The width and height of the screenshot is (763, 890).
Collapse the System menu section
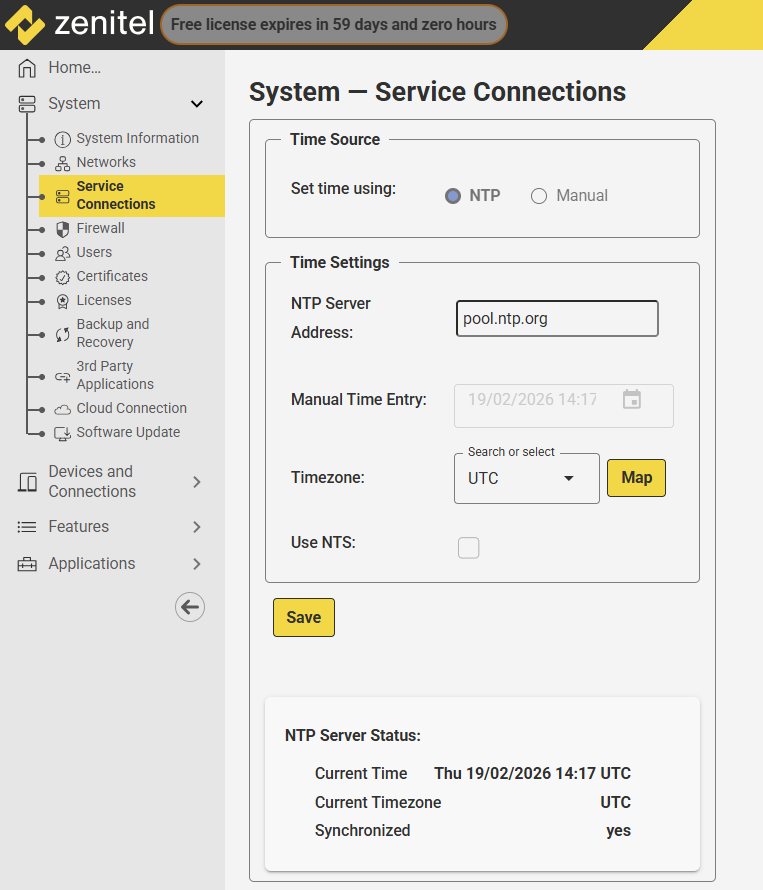pyautogui.click(x=197, y=104)
